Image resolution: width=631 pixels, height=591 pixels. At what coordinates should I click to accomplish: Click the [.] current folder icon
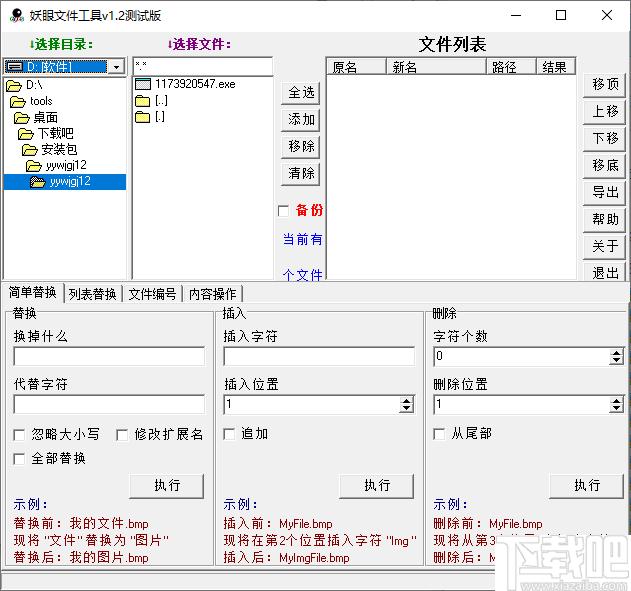tap(142, 117)
